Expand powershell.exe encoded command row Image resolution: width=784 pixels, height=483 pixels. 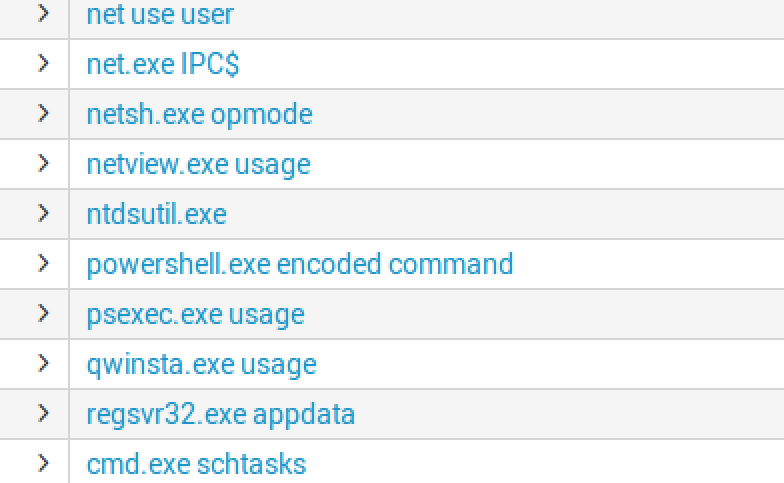click(x=43, y=263)
